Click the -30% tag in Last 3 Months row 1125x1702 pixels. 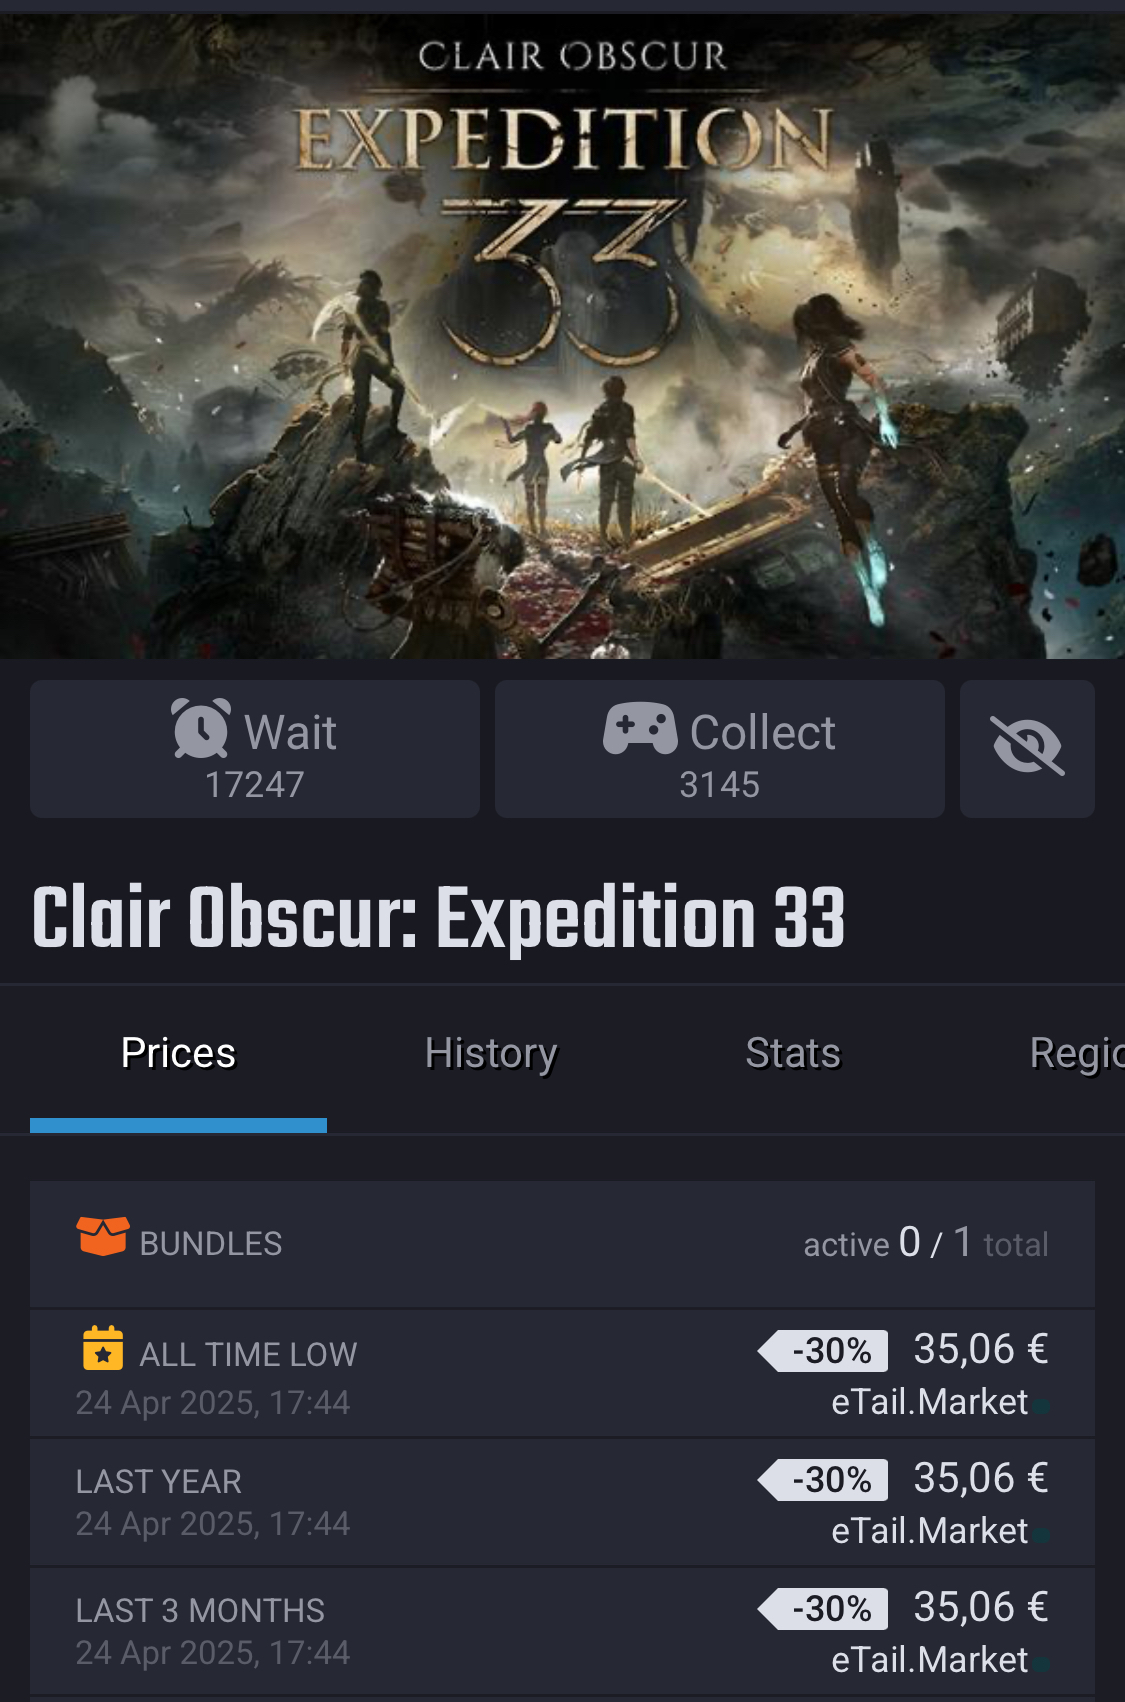pyautogui.click(x=823, y=1609)
